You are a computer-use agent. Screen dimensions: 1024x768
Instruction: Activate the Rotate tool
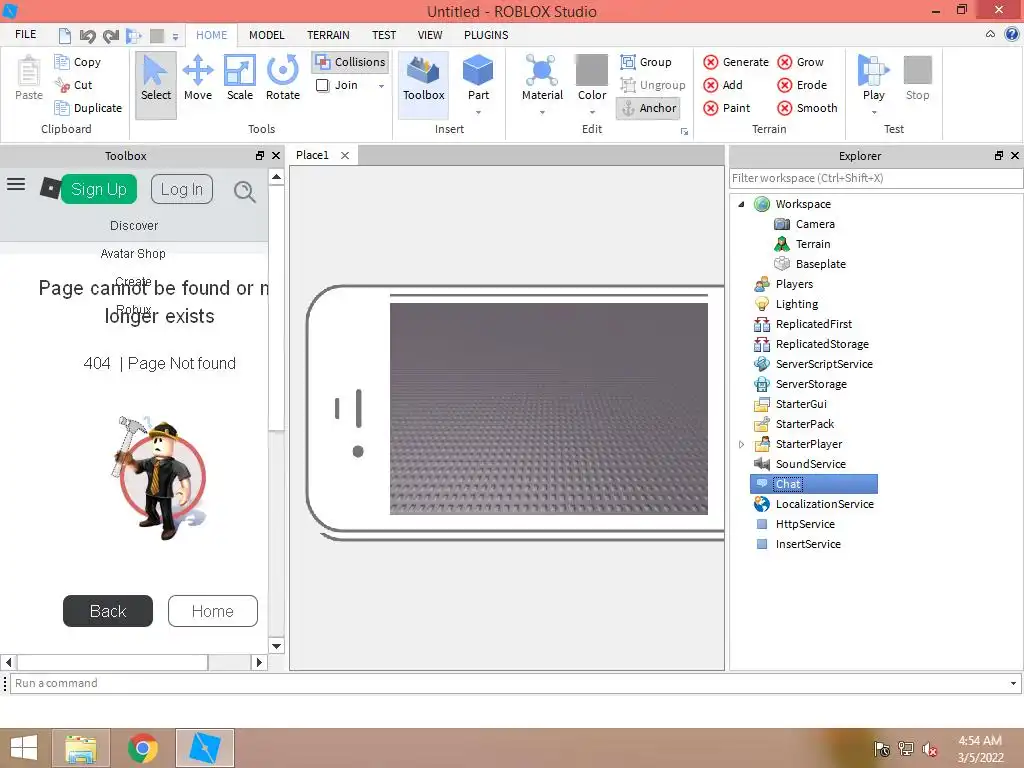pyautogui.click(x=283, y=78)
